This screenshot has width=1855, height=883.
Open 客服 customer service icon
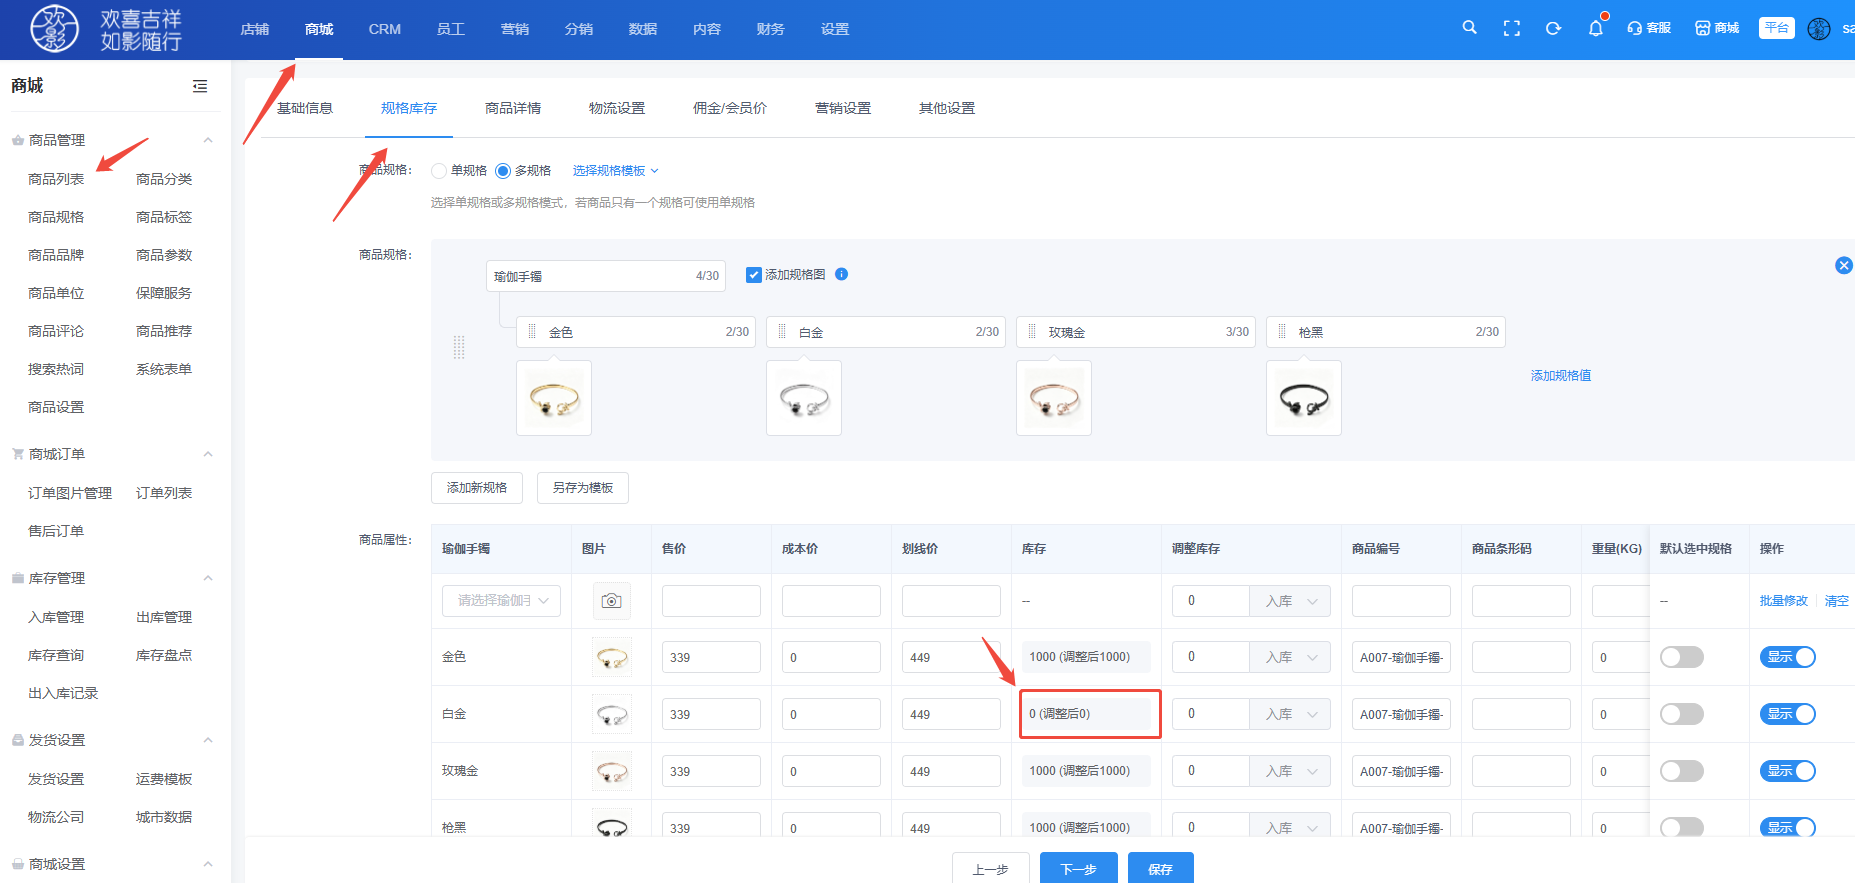1649,28
